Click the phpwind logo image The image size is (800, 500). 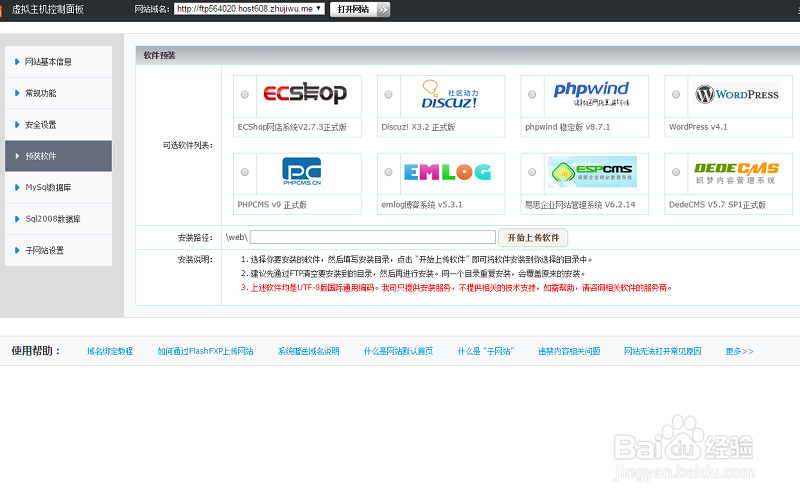click(x=592, y=94)
